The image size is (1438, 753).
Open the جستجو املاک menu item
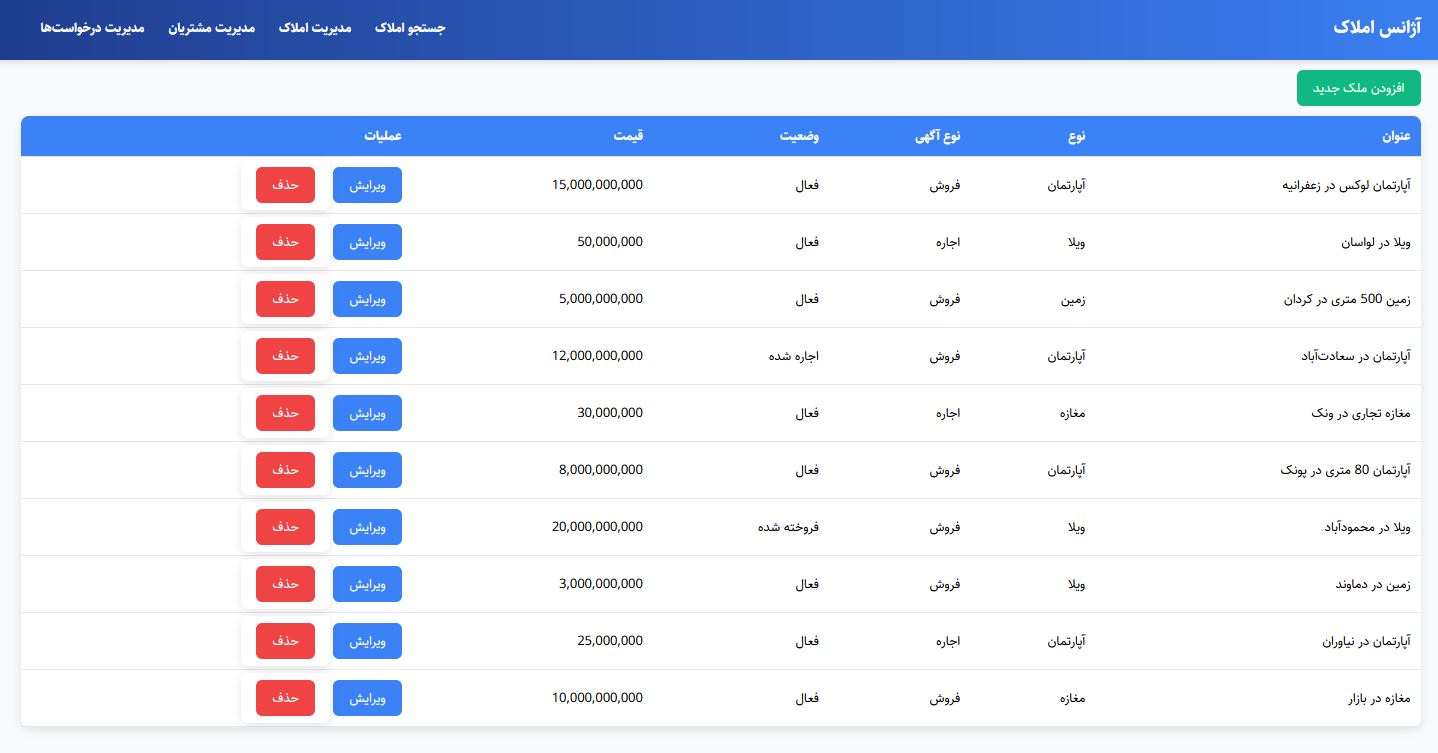pyautogui.click(x=410, y=28)
